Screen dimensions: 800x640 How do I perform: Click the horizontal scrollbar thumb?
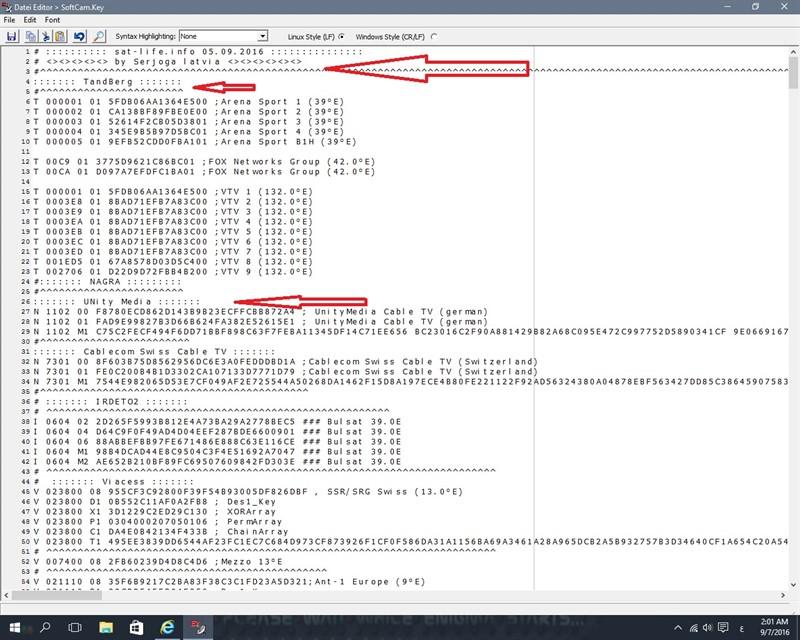pyautogui.click(x=57, y=595)
